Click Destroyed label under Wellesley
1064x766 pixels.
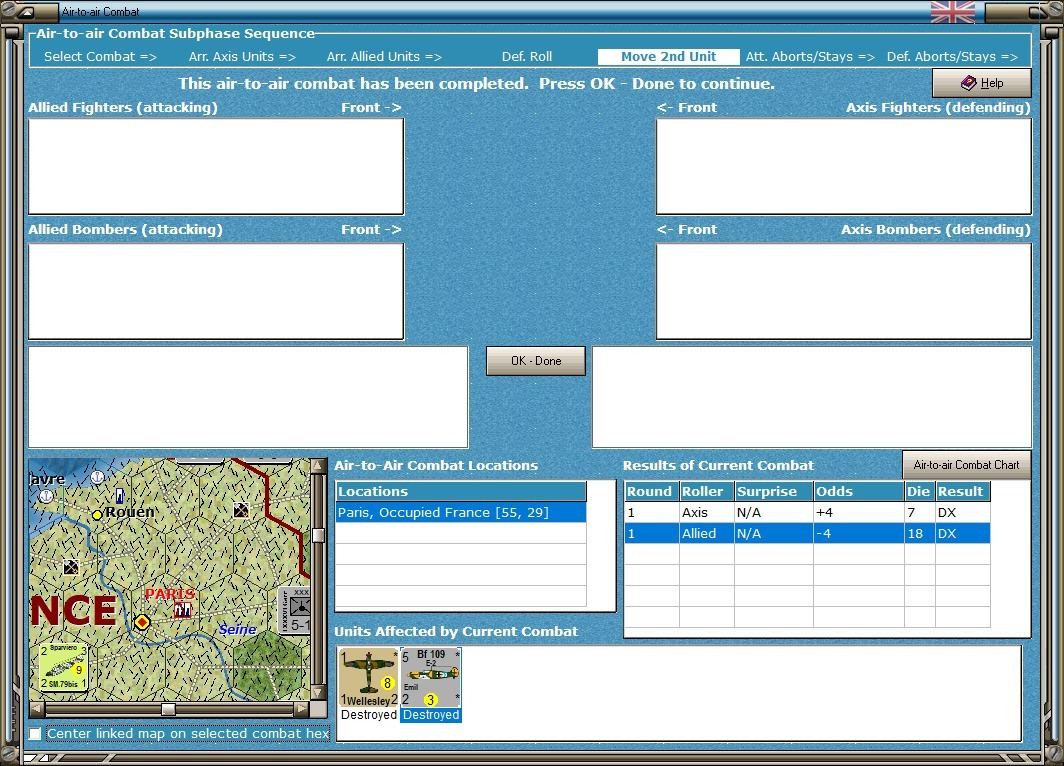368,714
